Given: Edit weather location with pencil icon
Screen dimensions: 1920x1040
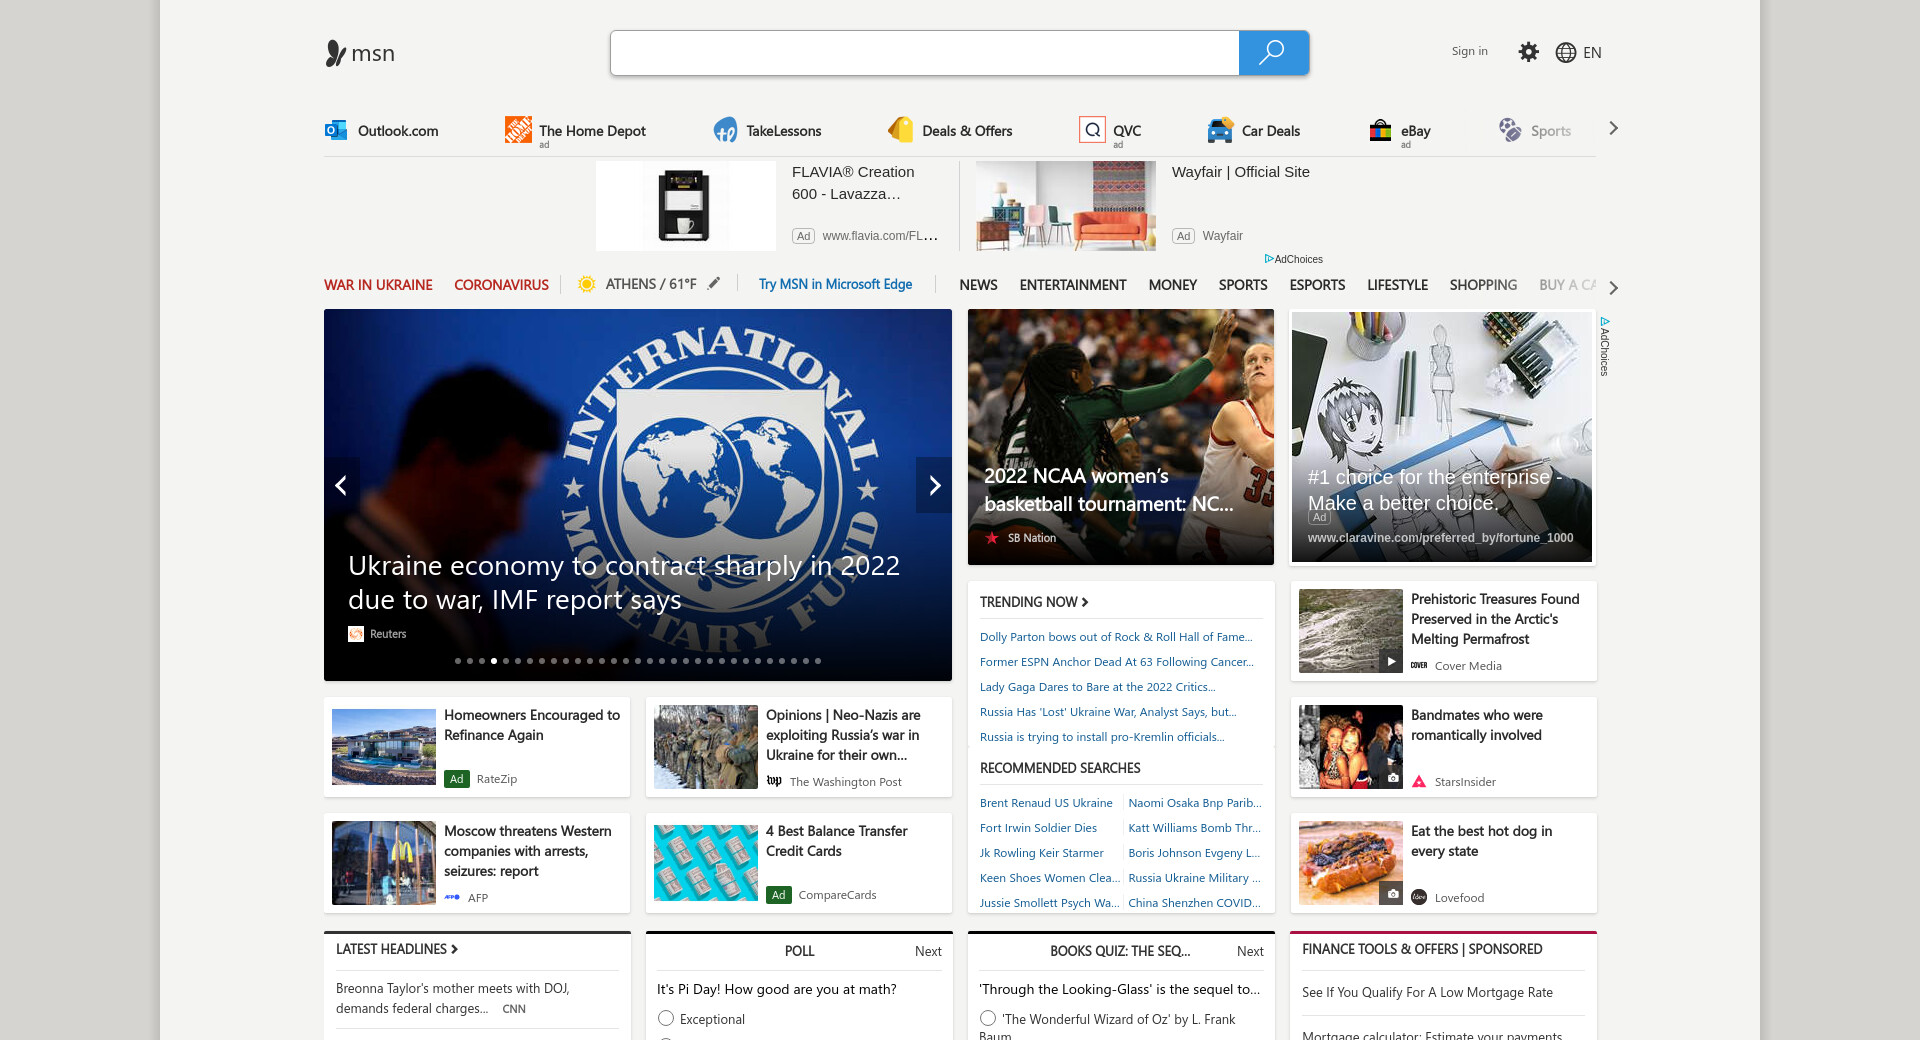Looking at the screenshot, I should [x=714, y=284].
